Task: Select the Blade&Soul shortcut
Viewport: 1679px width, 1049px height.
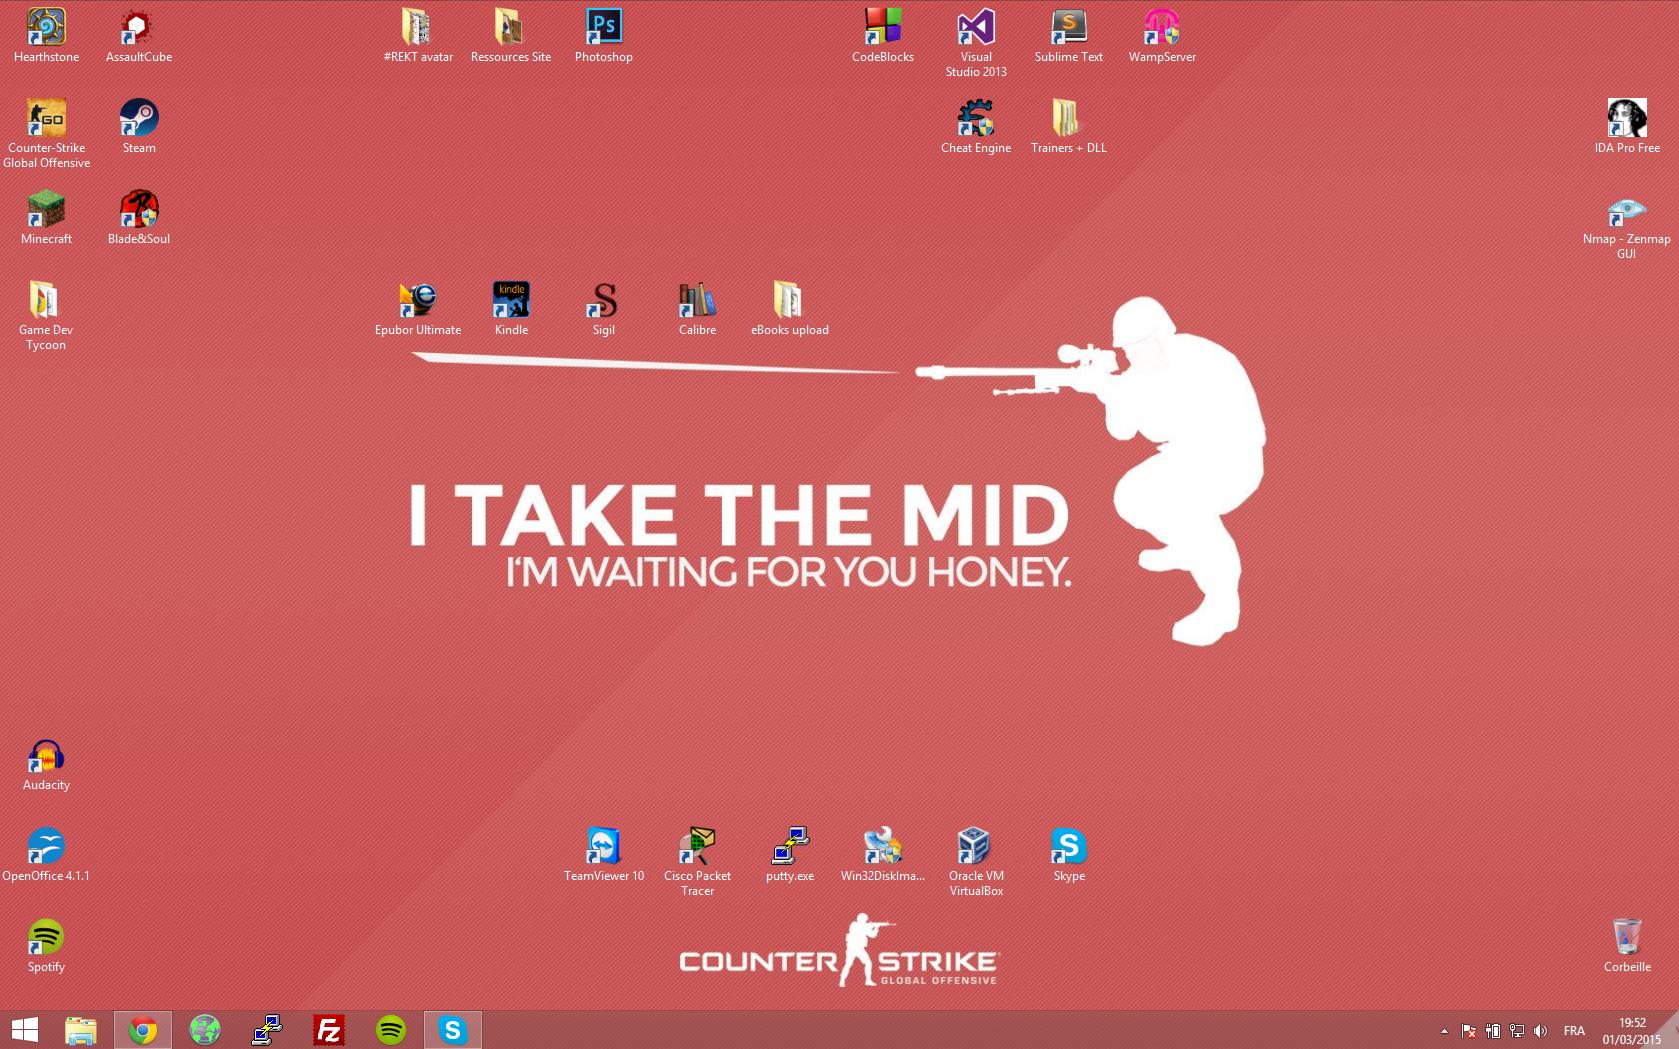Action: click(x=139, y=218)
